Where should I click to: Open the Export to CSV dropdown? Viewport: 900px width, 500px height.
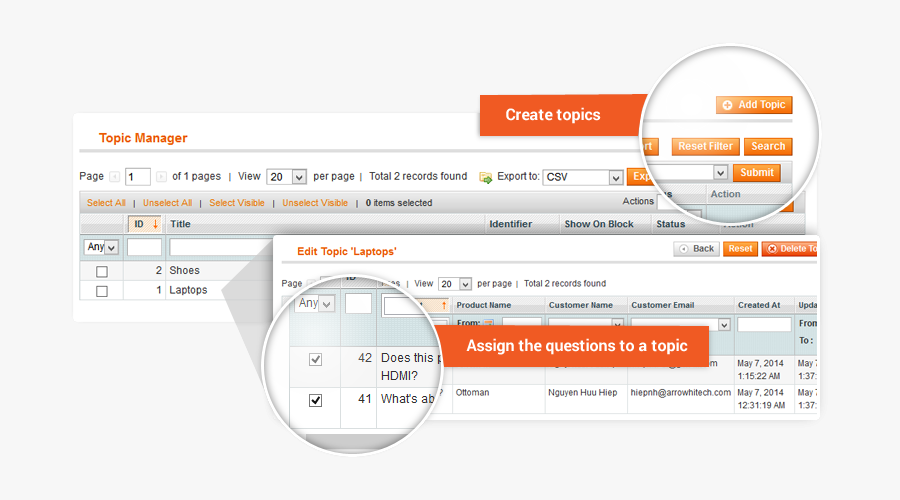point(583,177)
